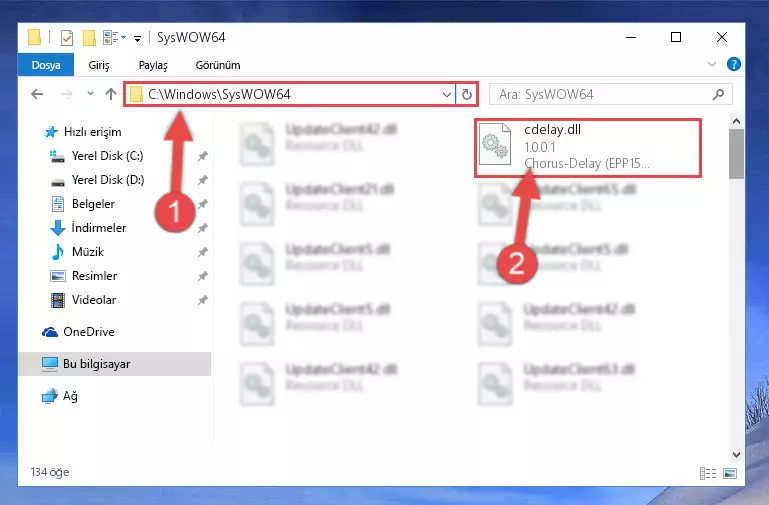Click the Back navigation arrow
Screen dimensions: 769x505
tap(37, 94)
